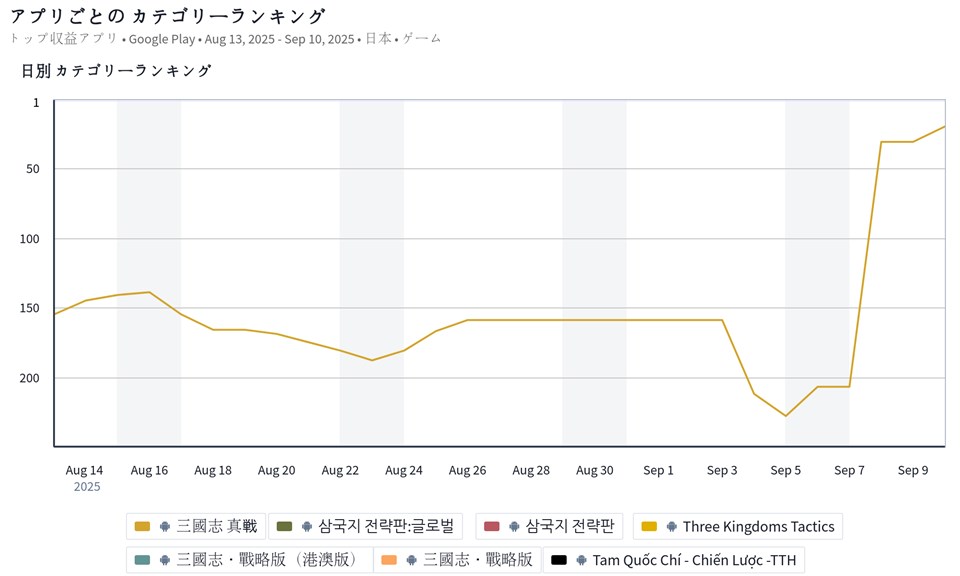Click the red swatch for 삼국지 전략판
Viewport: 960px width, 576px height.
coord(491,527)
